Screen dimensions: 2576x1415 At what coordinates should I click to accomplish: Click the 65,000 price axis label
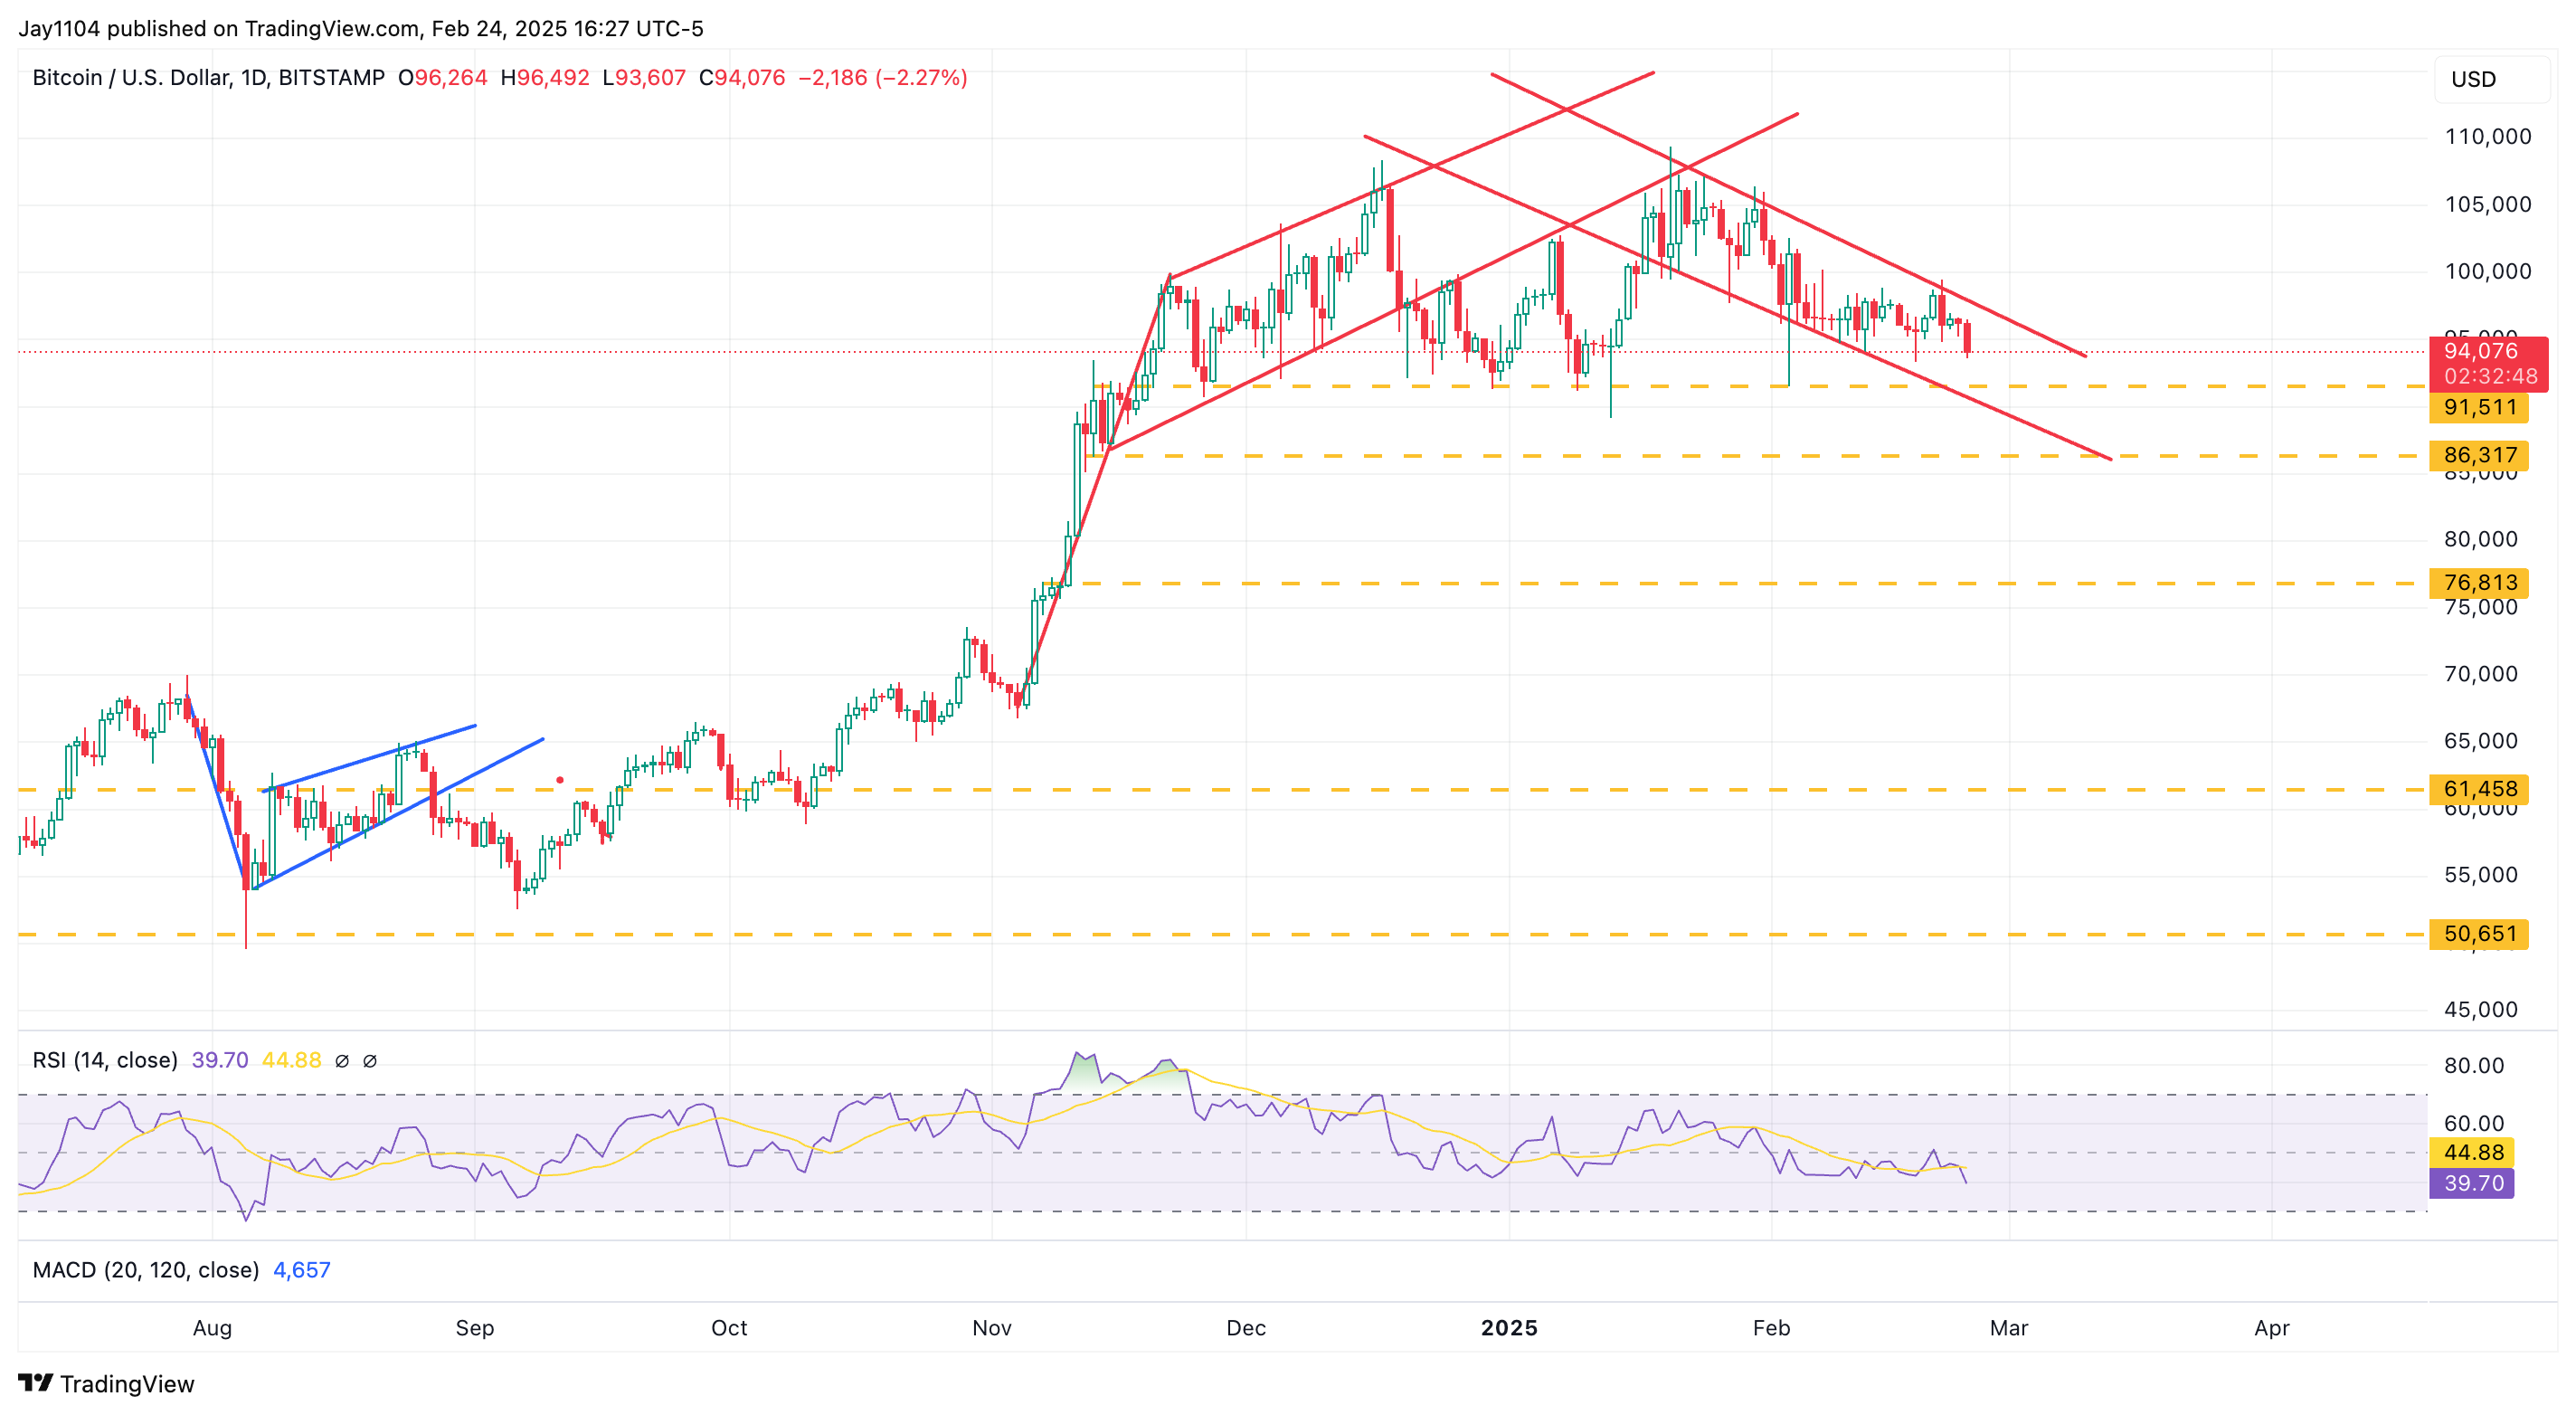[x=2481, y=741]
